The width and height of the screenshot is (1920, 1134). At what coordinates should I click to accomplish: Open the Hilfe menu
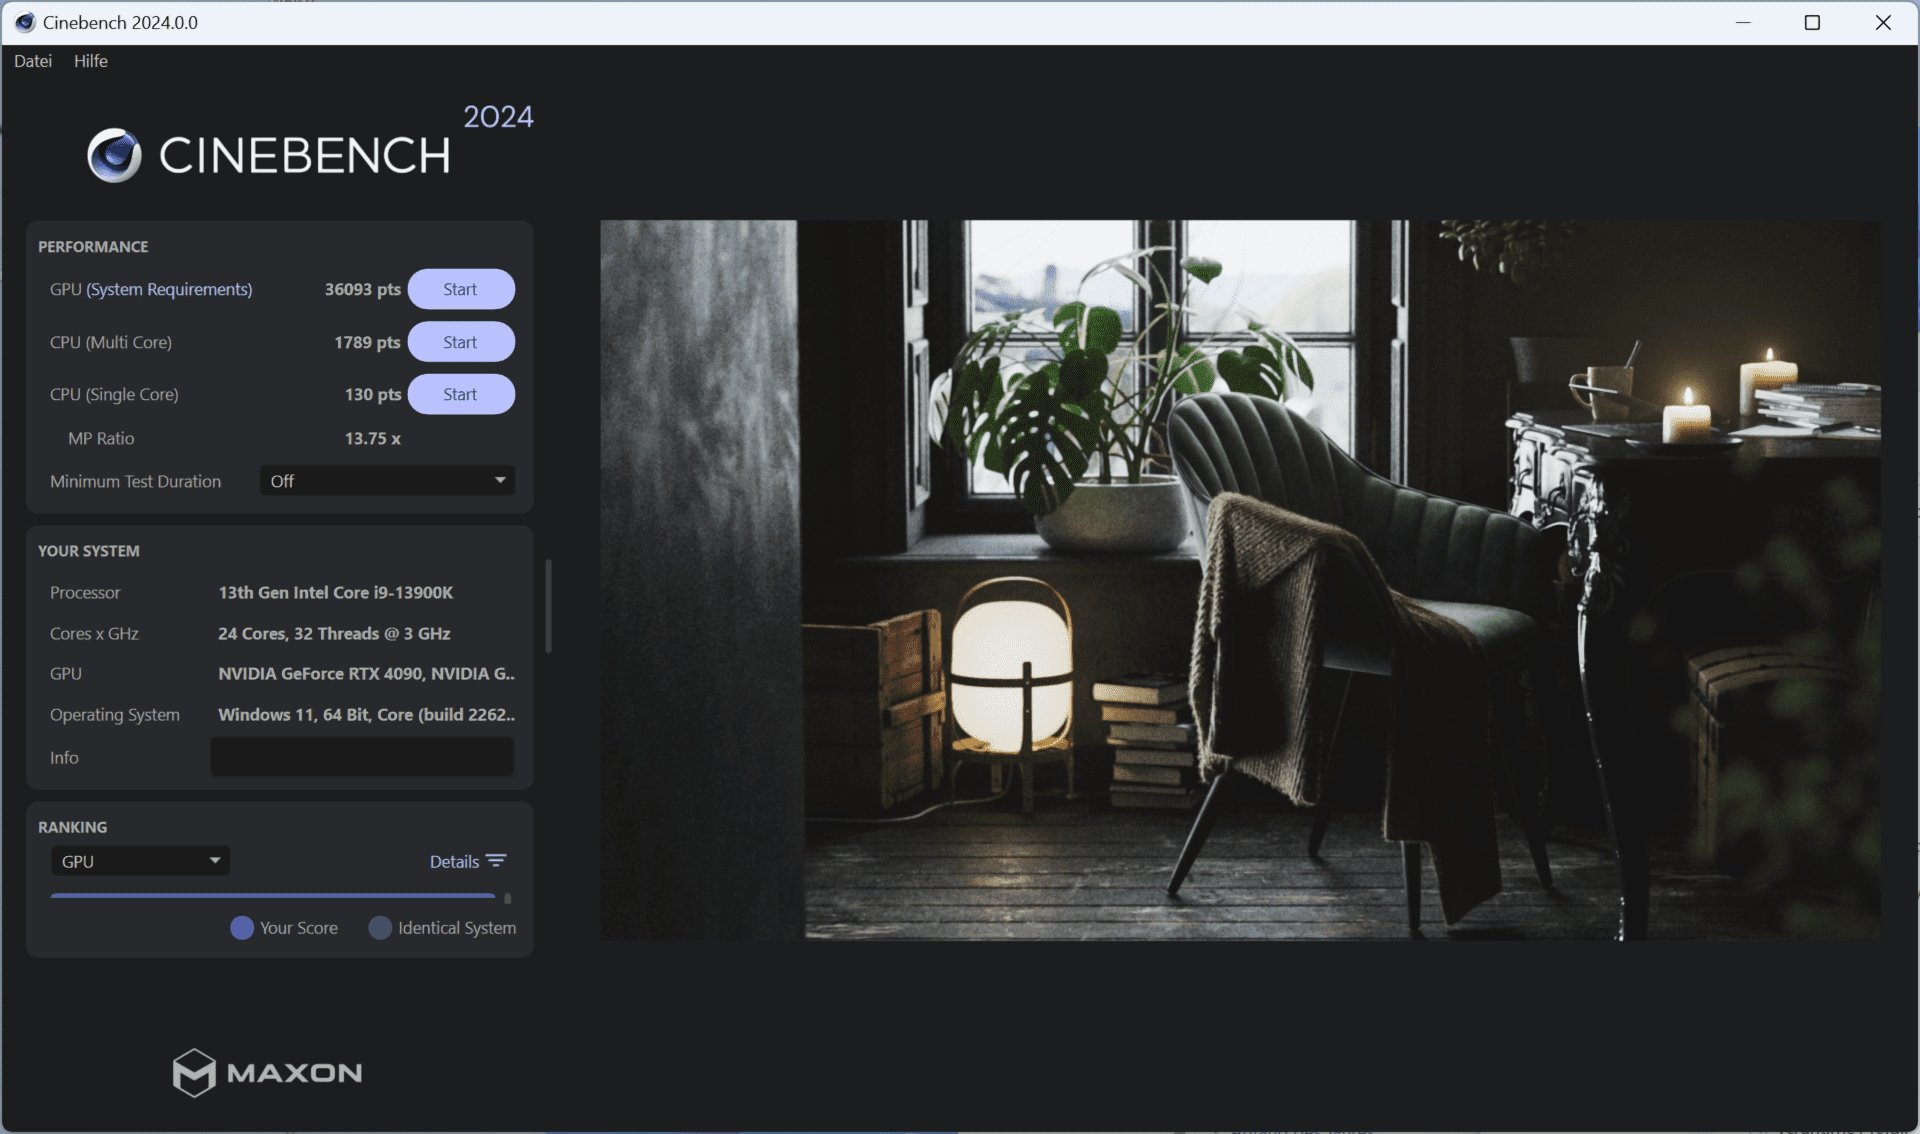click(x=89, y=61)
